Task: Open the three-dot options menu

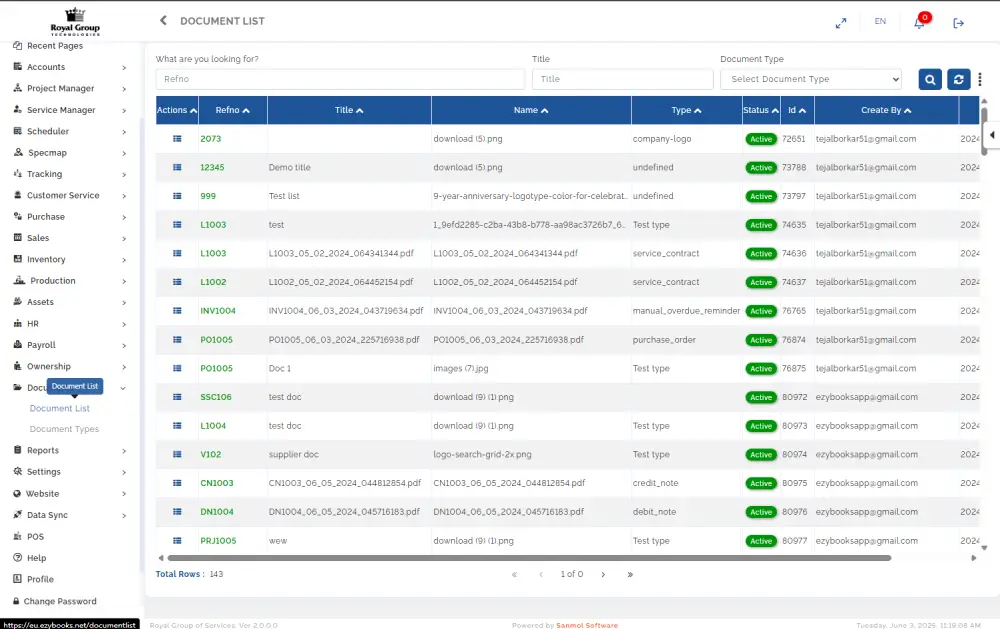Action: [981, 80]
